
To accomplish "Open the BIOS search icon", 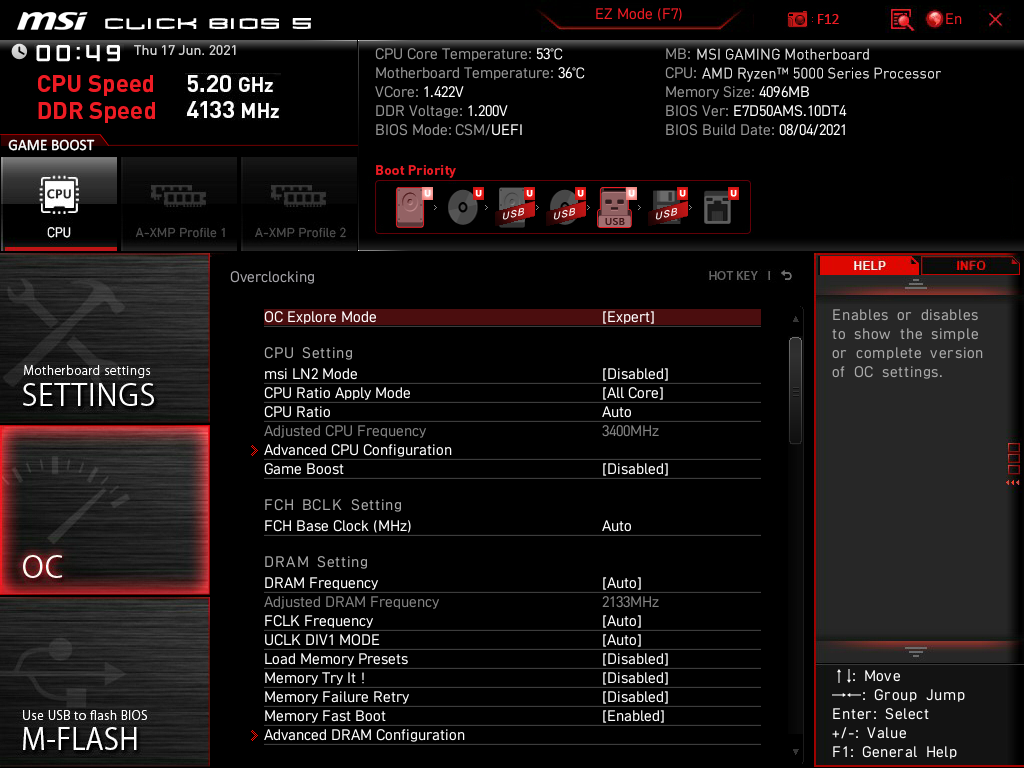I will tap(902, 19).
